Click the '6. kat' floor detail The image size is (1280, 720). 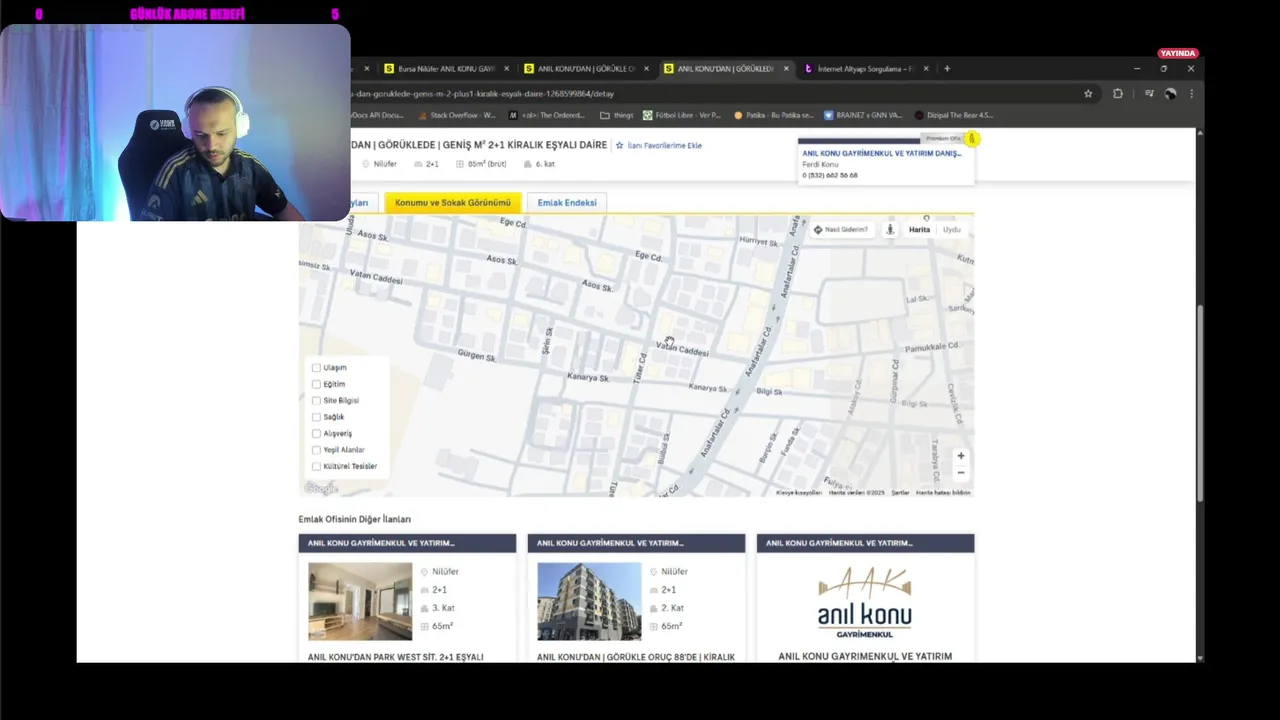(x=540, y=164)
